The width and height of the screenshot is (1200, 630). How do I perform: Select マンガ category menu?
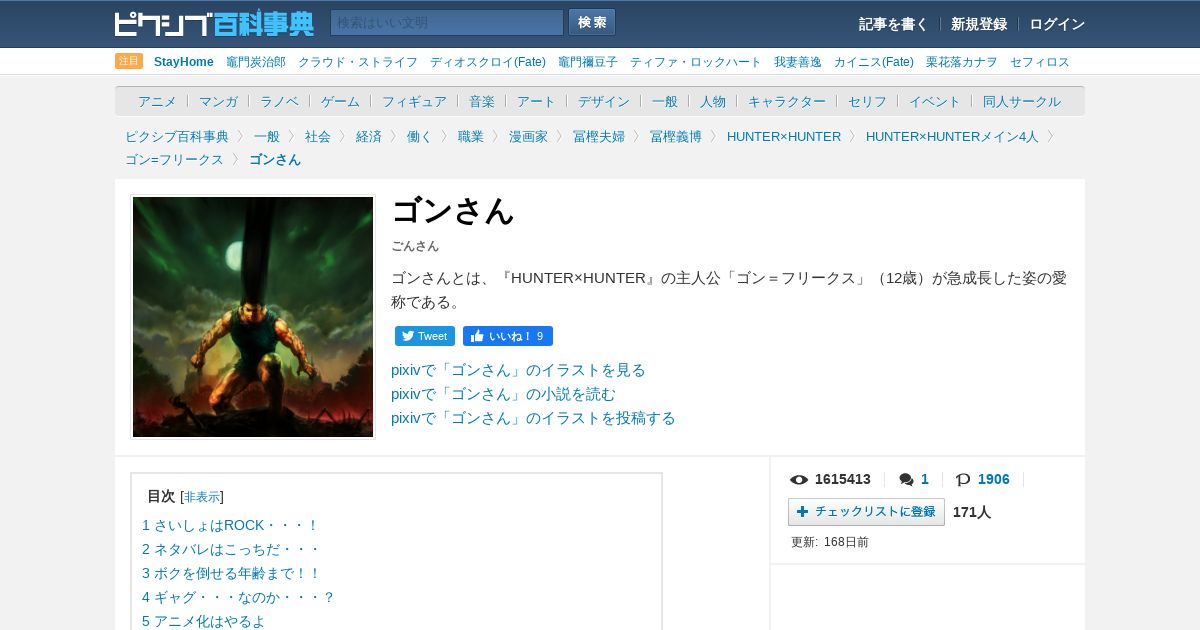(x=218, y=102)
